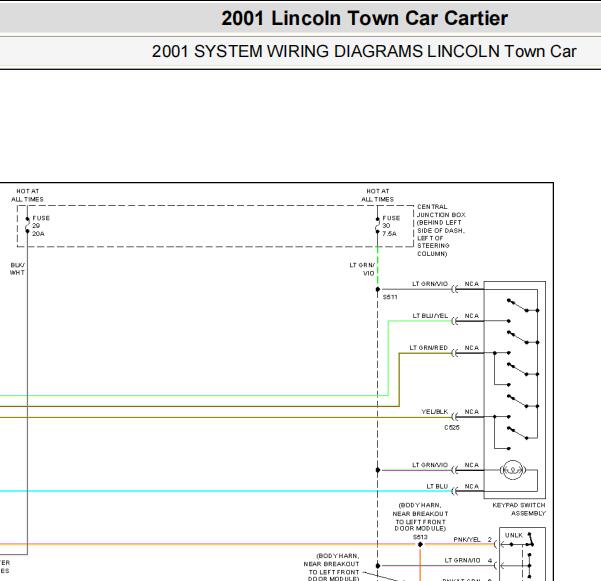The height and width of the screenshot is (581, 601).
Task: Click the LT GRN/RED wire label
Action: tap(428, 347)
